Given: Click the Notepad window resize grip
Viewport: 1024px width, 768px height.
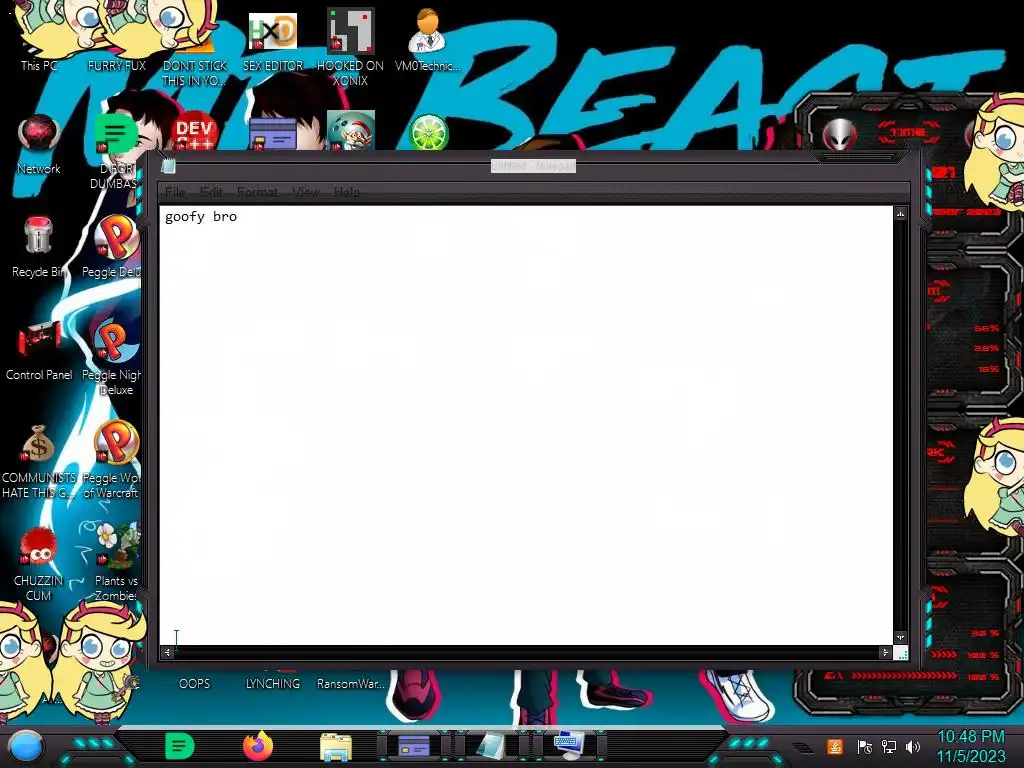Looking at the screenshot, I should click(x=901, y=652).
